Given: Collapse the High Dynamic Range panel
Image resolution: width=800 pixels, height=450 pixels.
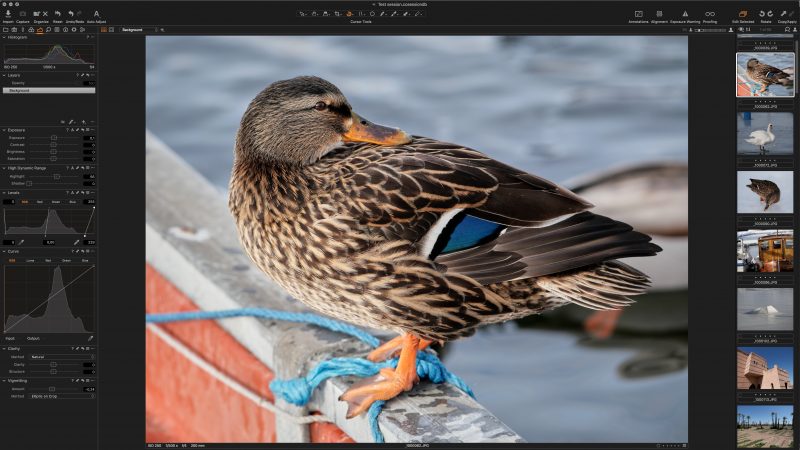Looking at the screenshot, I should click(4, 168).
